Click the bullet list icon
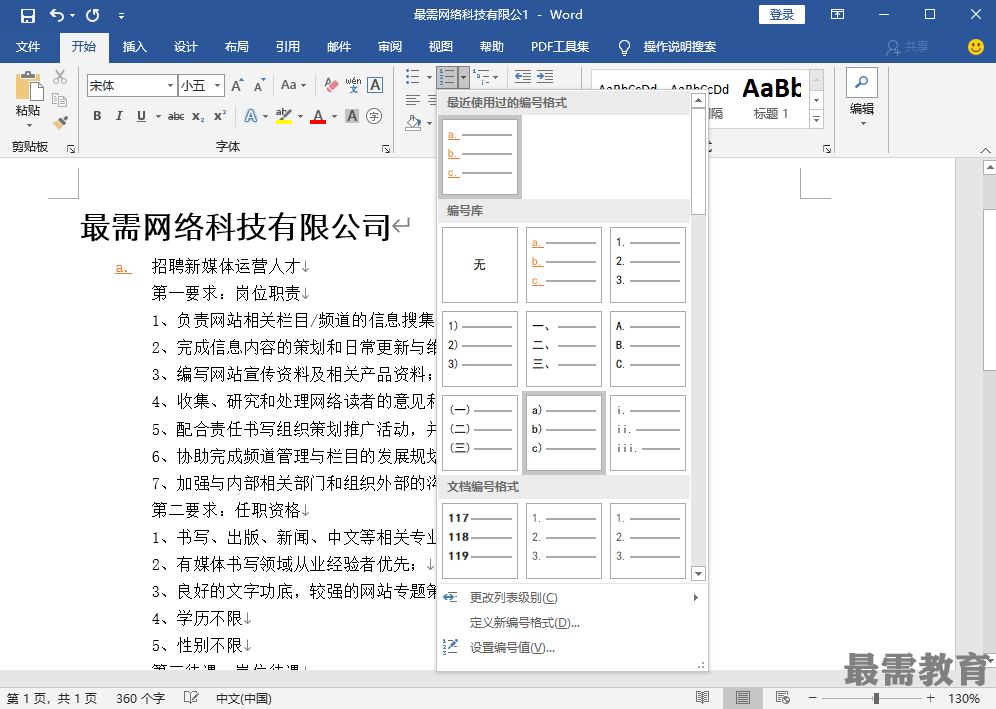Screen dimensions: 996x709 click(413, 77)
